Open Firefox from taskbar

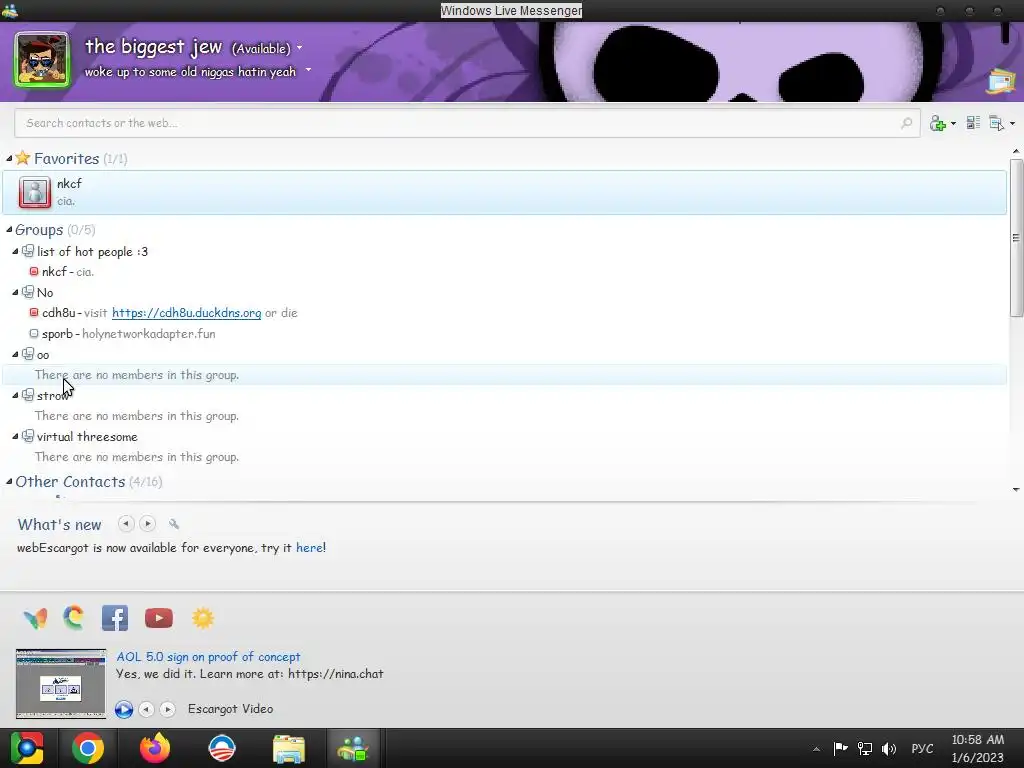pos(155,748)
